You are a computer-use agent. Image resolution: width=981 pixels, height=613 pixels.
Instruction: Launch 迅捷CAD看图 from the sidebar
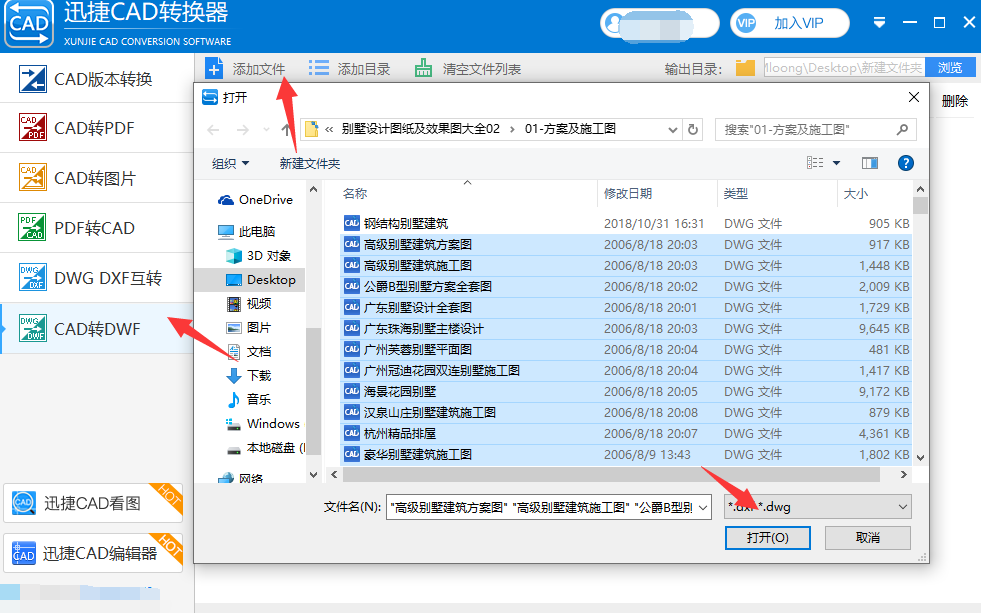pos(93,503)
